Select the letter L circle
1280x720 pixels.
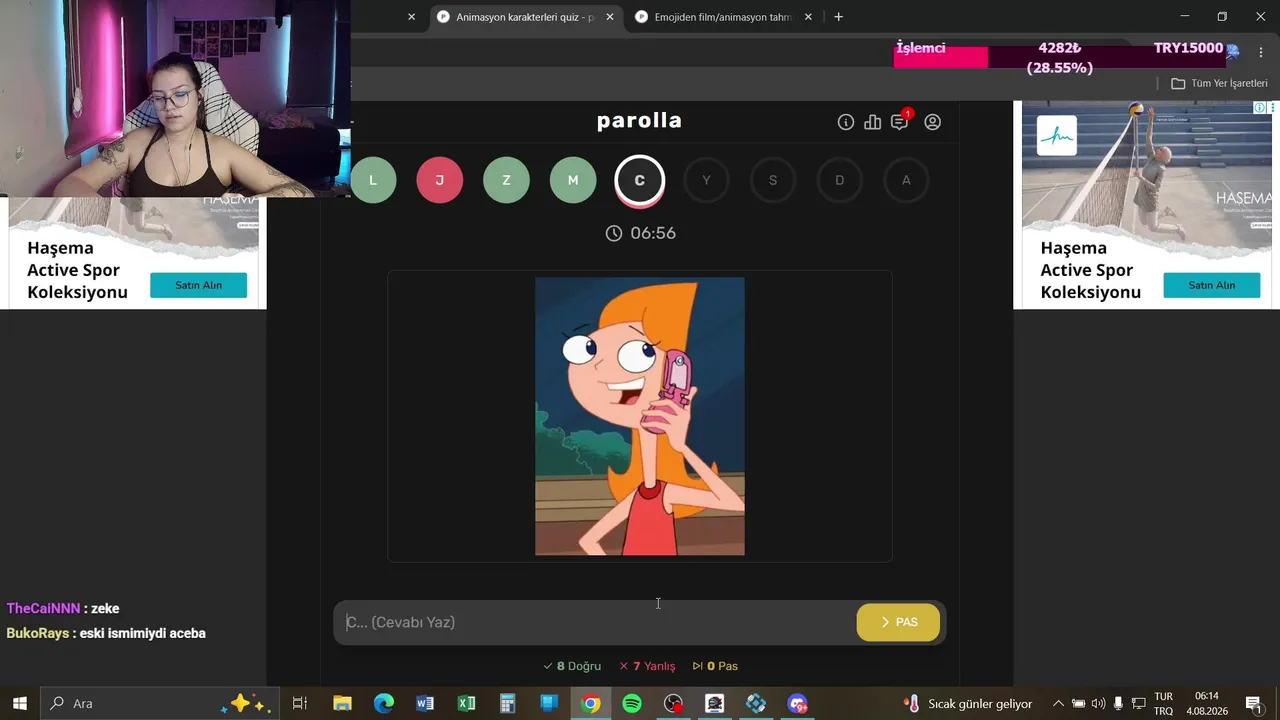(x=373, y=180)
